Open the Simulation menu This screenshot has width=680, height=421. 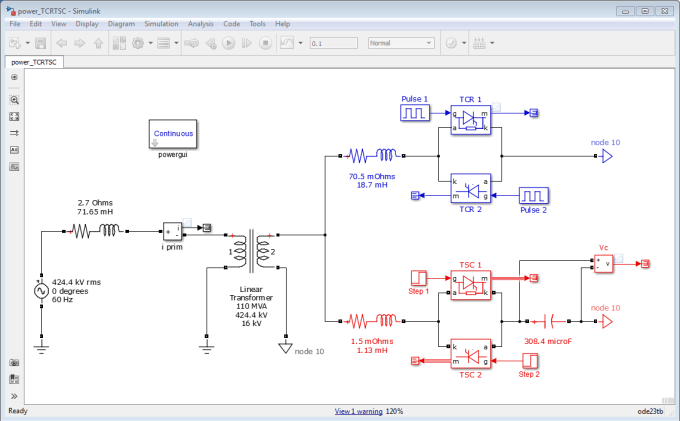pyautogui.click(x=161, y=24)
